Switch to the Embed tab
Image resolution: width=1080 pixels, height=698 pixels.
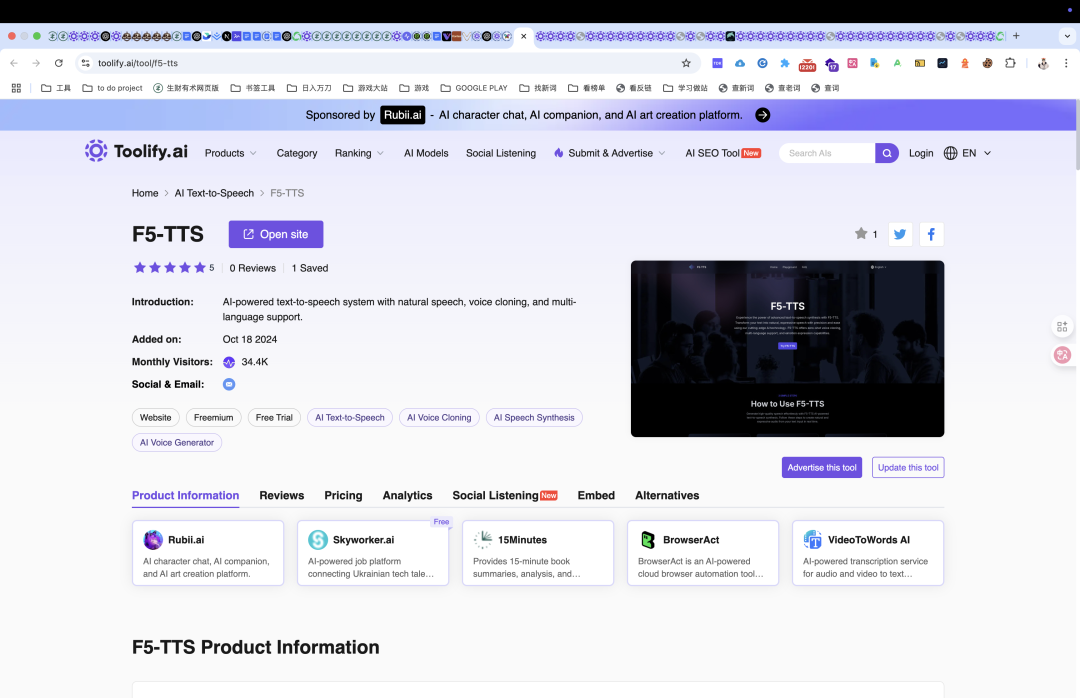click(596, 495)
